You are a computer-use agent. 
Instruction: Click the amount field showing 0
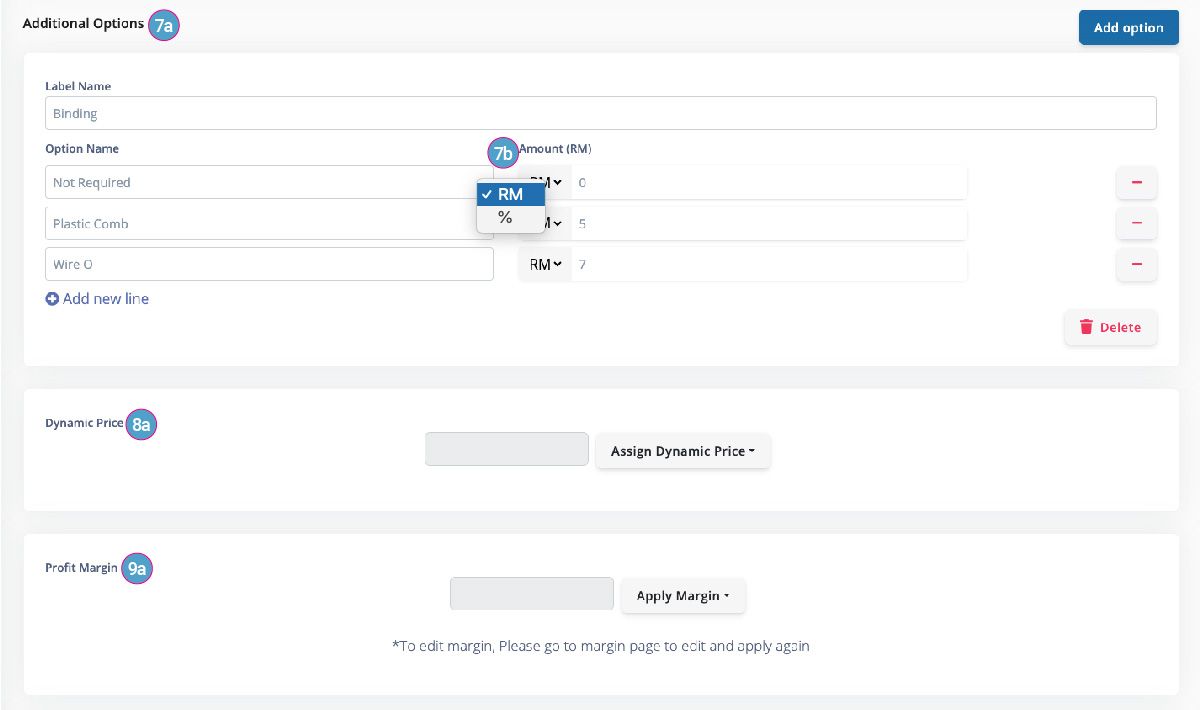pos(769,182)
